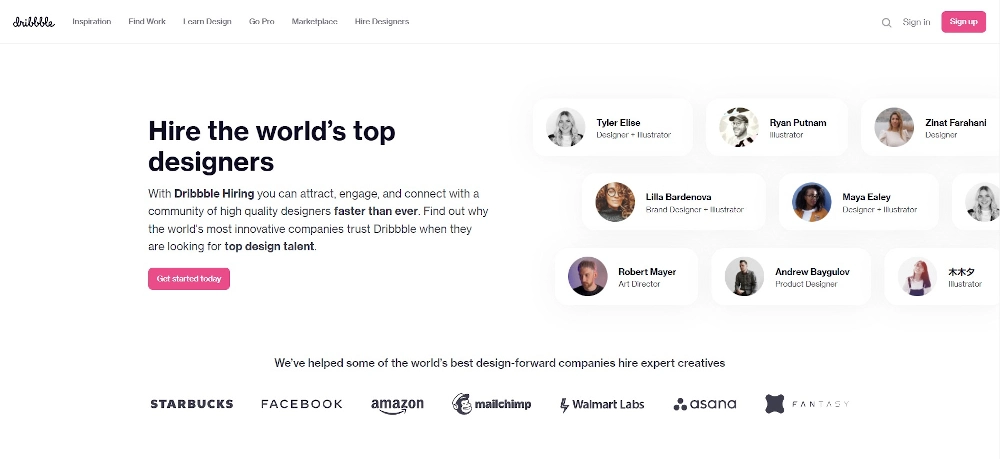This screenshot has height=459, width=1000.
Task: Click the Amazon logo
Action: [397, 405]
